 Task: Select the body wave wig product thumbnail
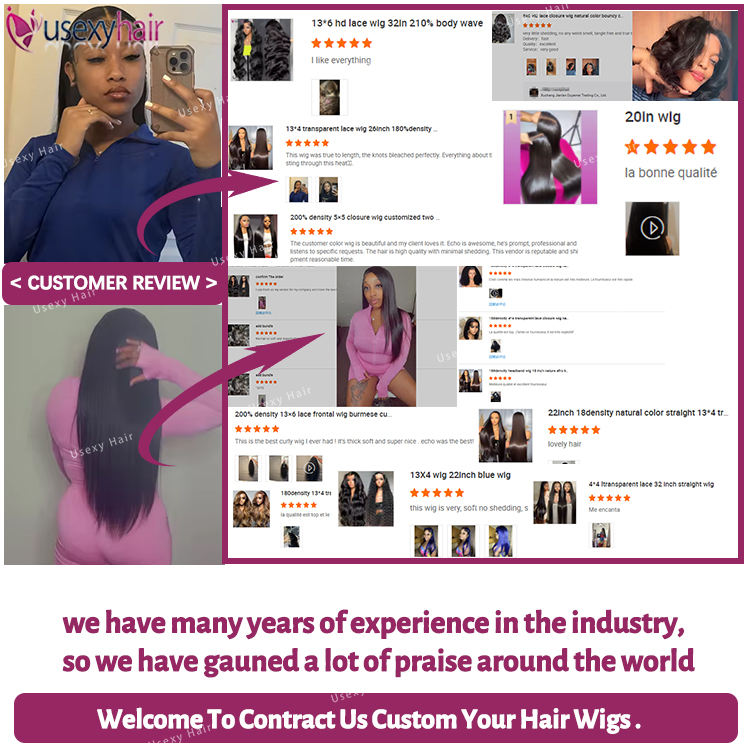pyautogui.click(x=261, y=49)
